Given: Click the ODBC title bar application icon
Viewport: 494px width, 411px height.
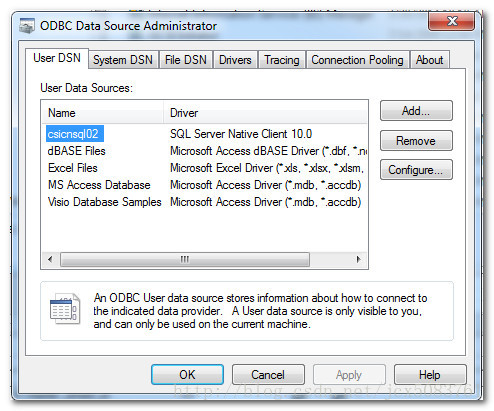Looking at the screenshot, I should 27,26.
